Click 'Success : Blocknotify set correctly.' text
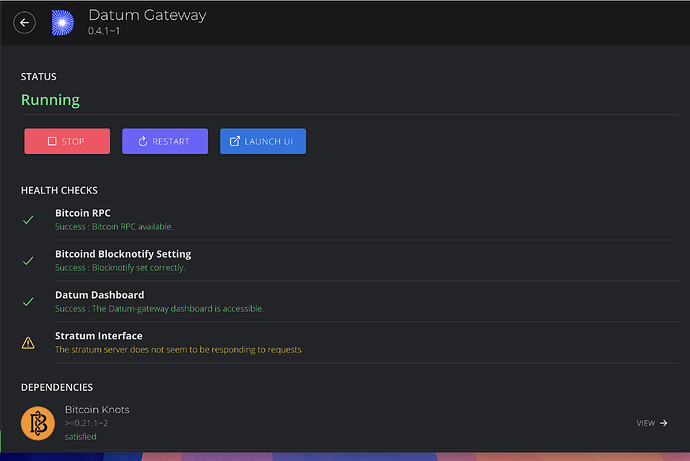 pyautogui.click(x=120, y=267)
